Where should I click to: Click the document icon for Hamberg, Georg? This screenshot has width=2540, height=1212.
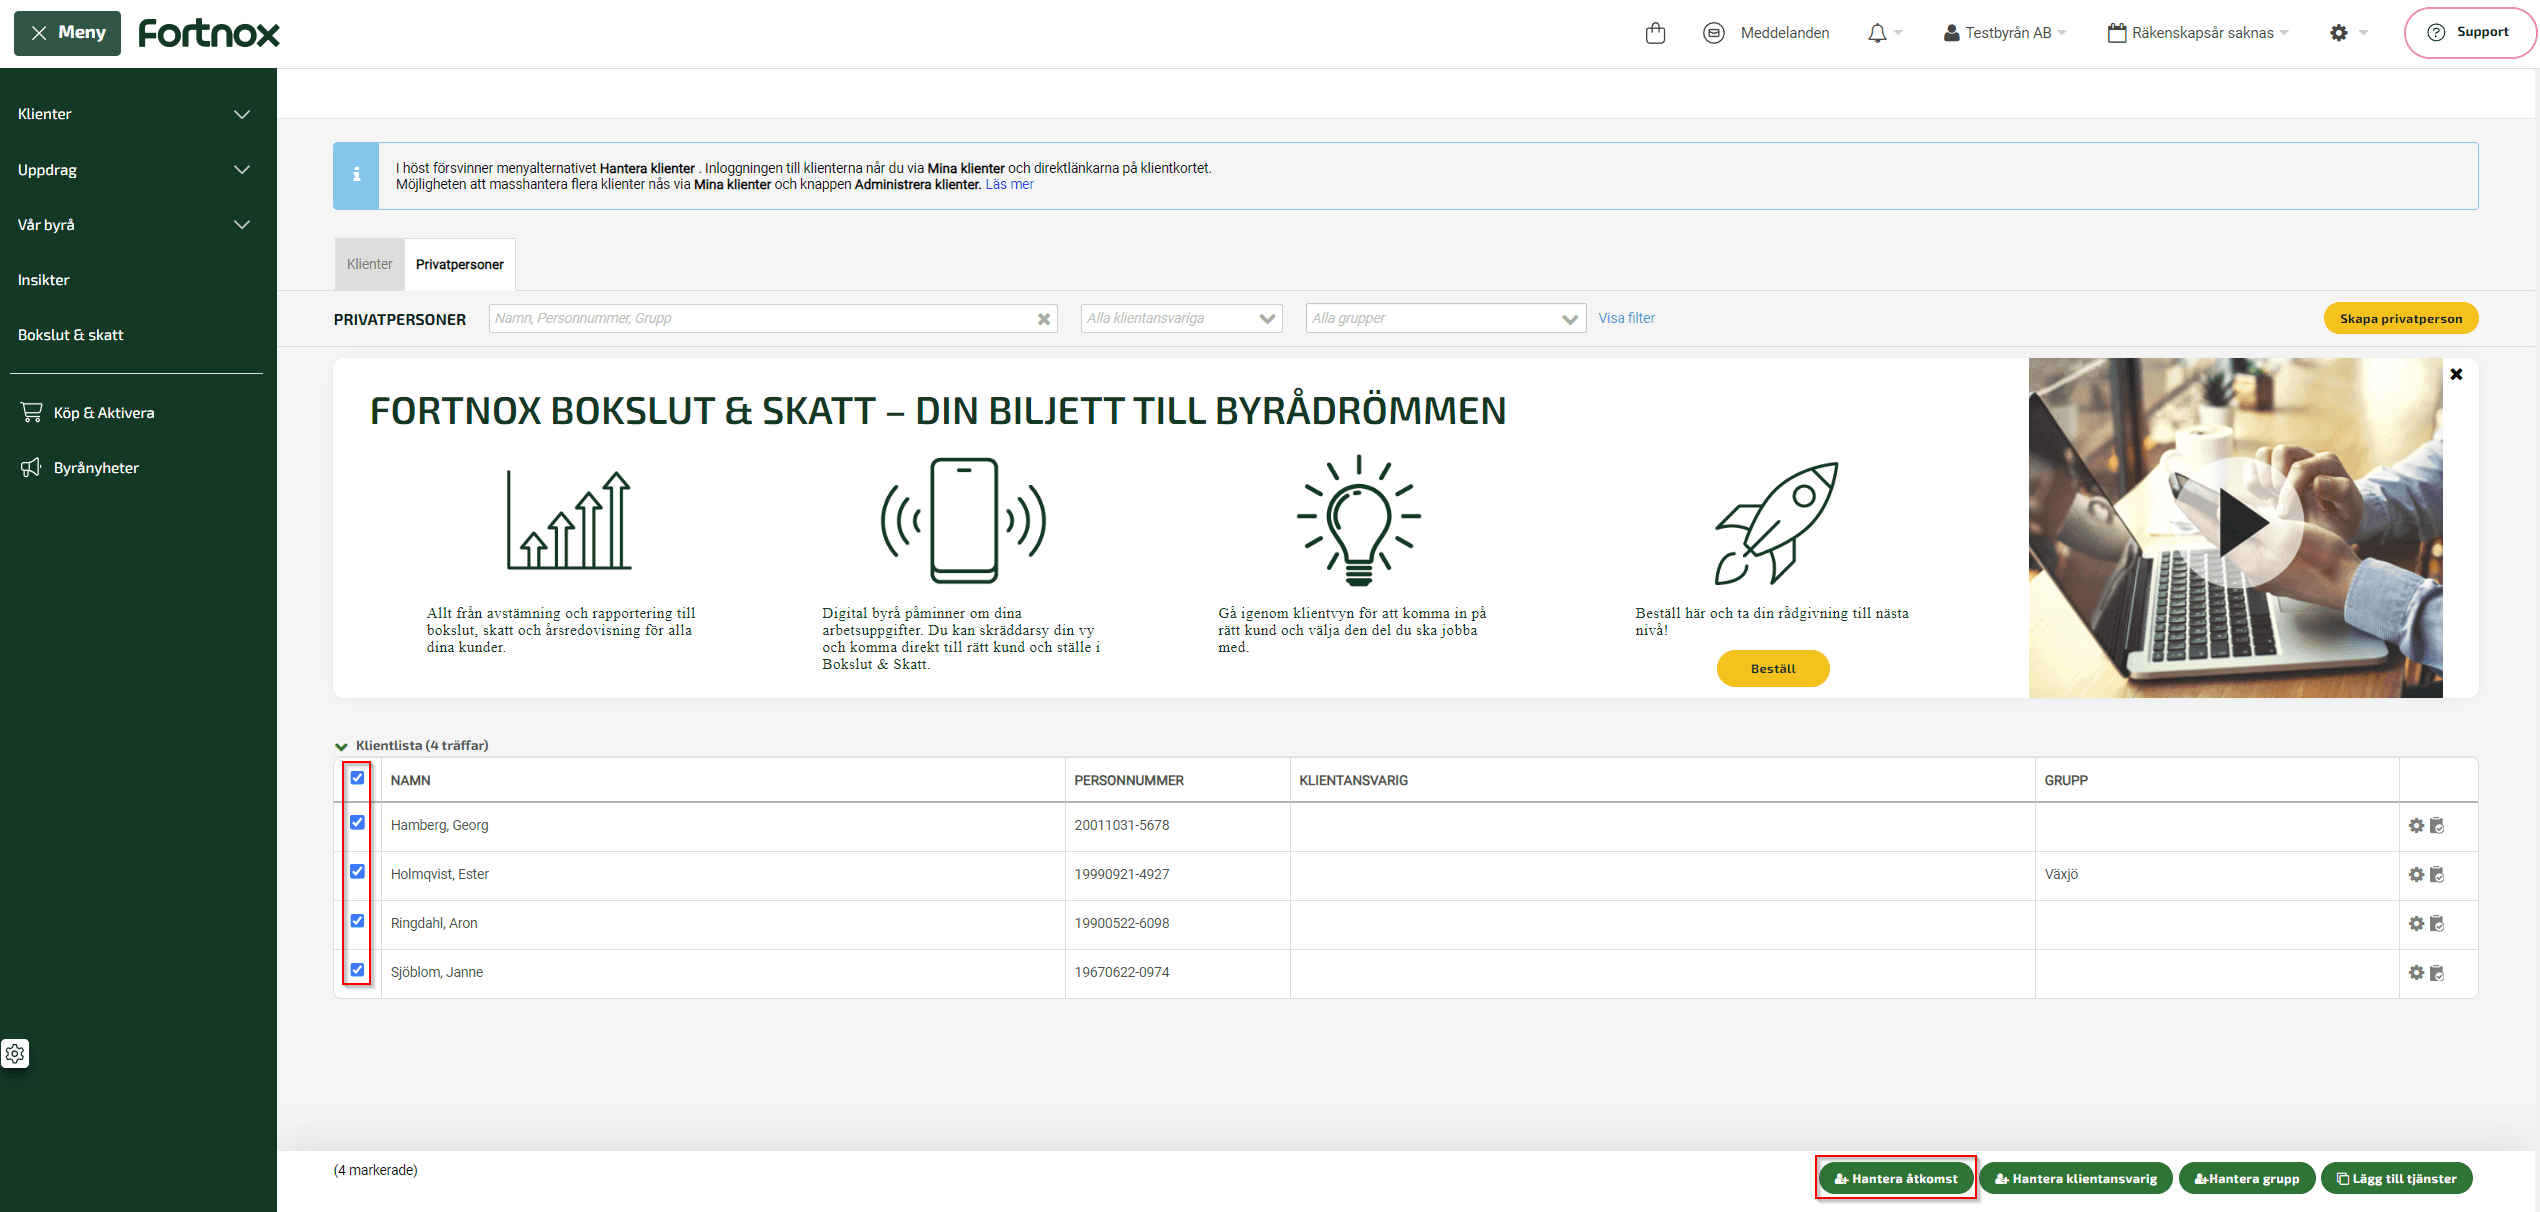(x=2437, y=826)
